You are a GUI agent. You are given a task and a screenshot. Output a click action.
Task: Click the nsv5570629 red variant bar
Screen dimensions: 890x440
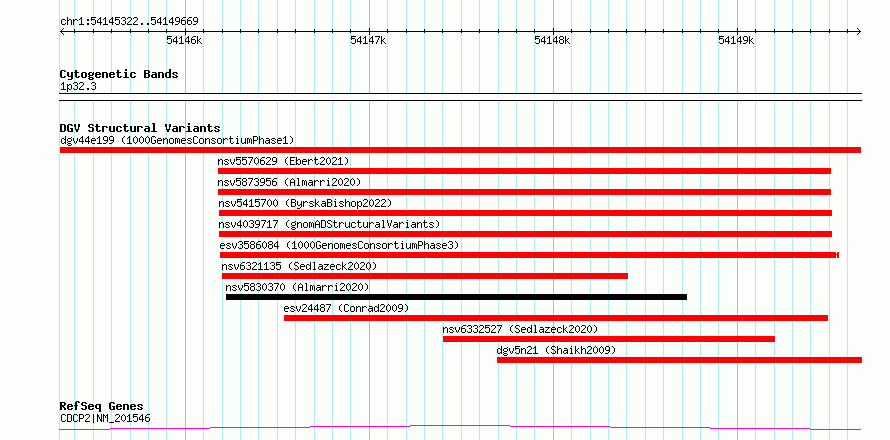524,171
